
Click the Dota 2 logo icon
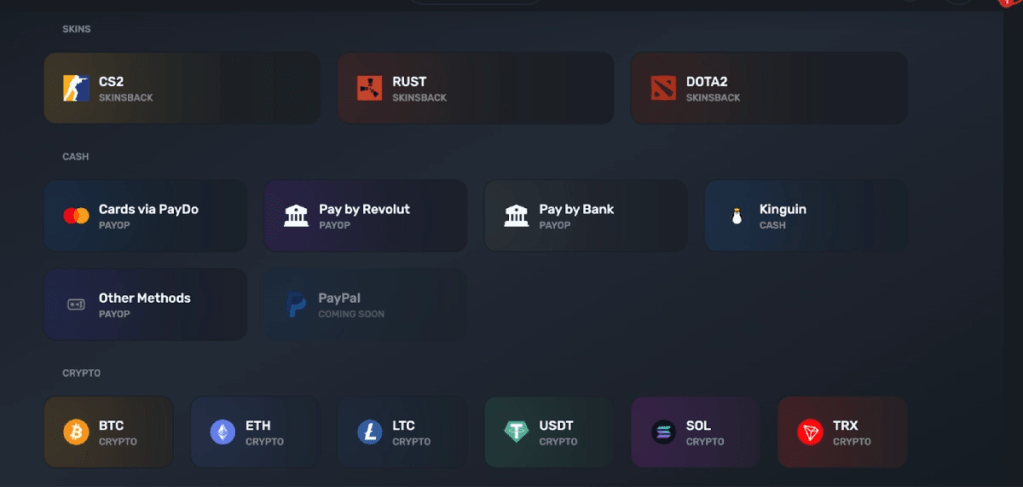click(663, 88)
